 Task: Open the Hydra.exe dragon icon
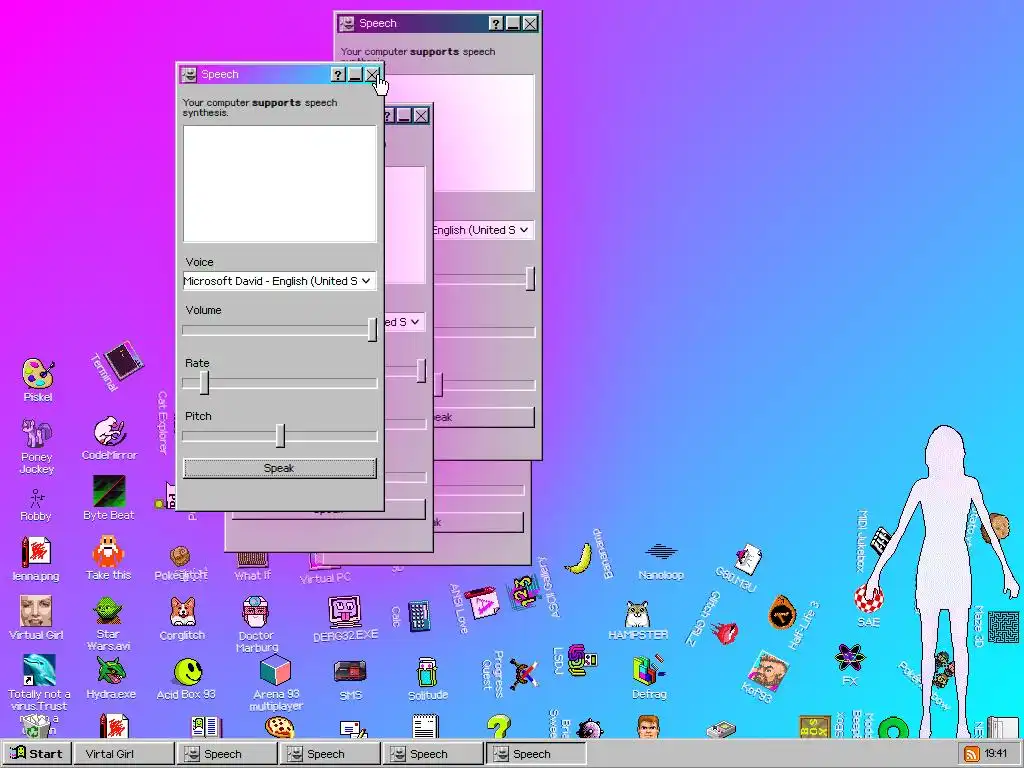click(110, 671)
